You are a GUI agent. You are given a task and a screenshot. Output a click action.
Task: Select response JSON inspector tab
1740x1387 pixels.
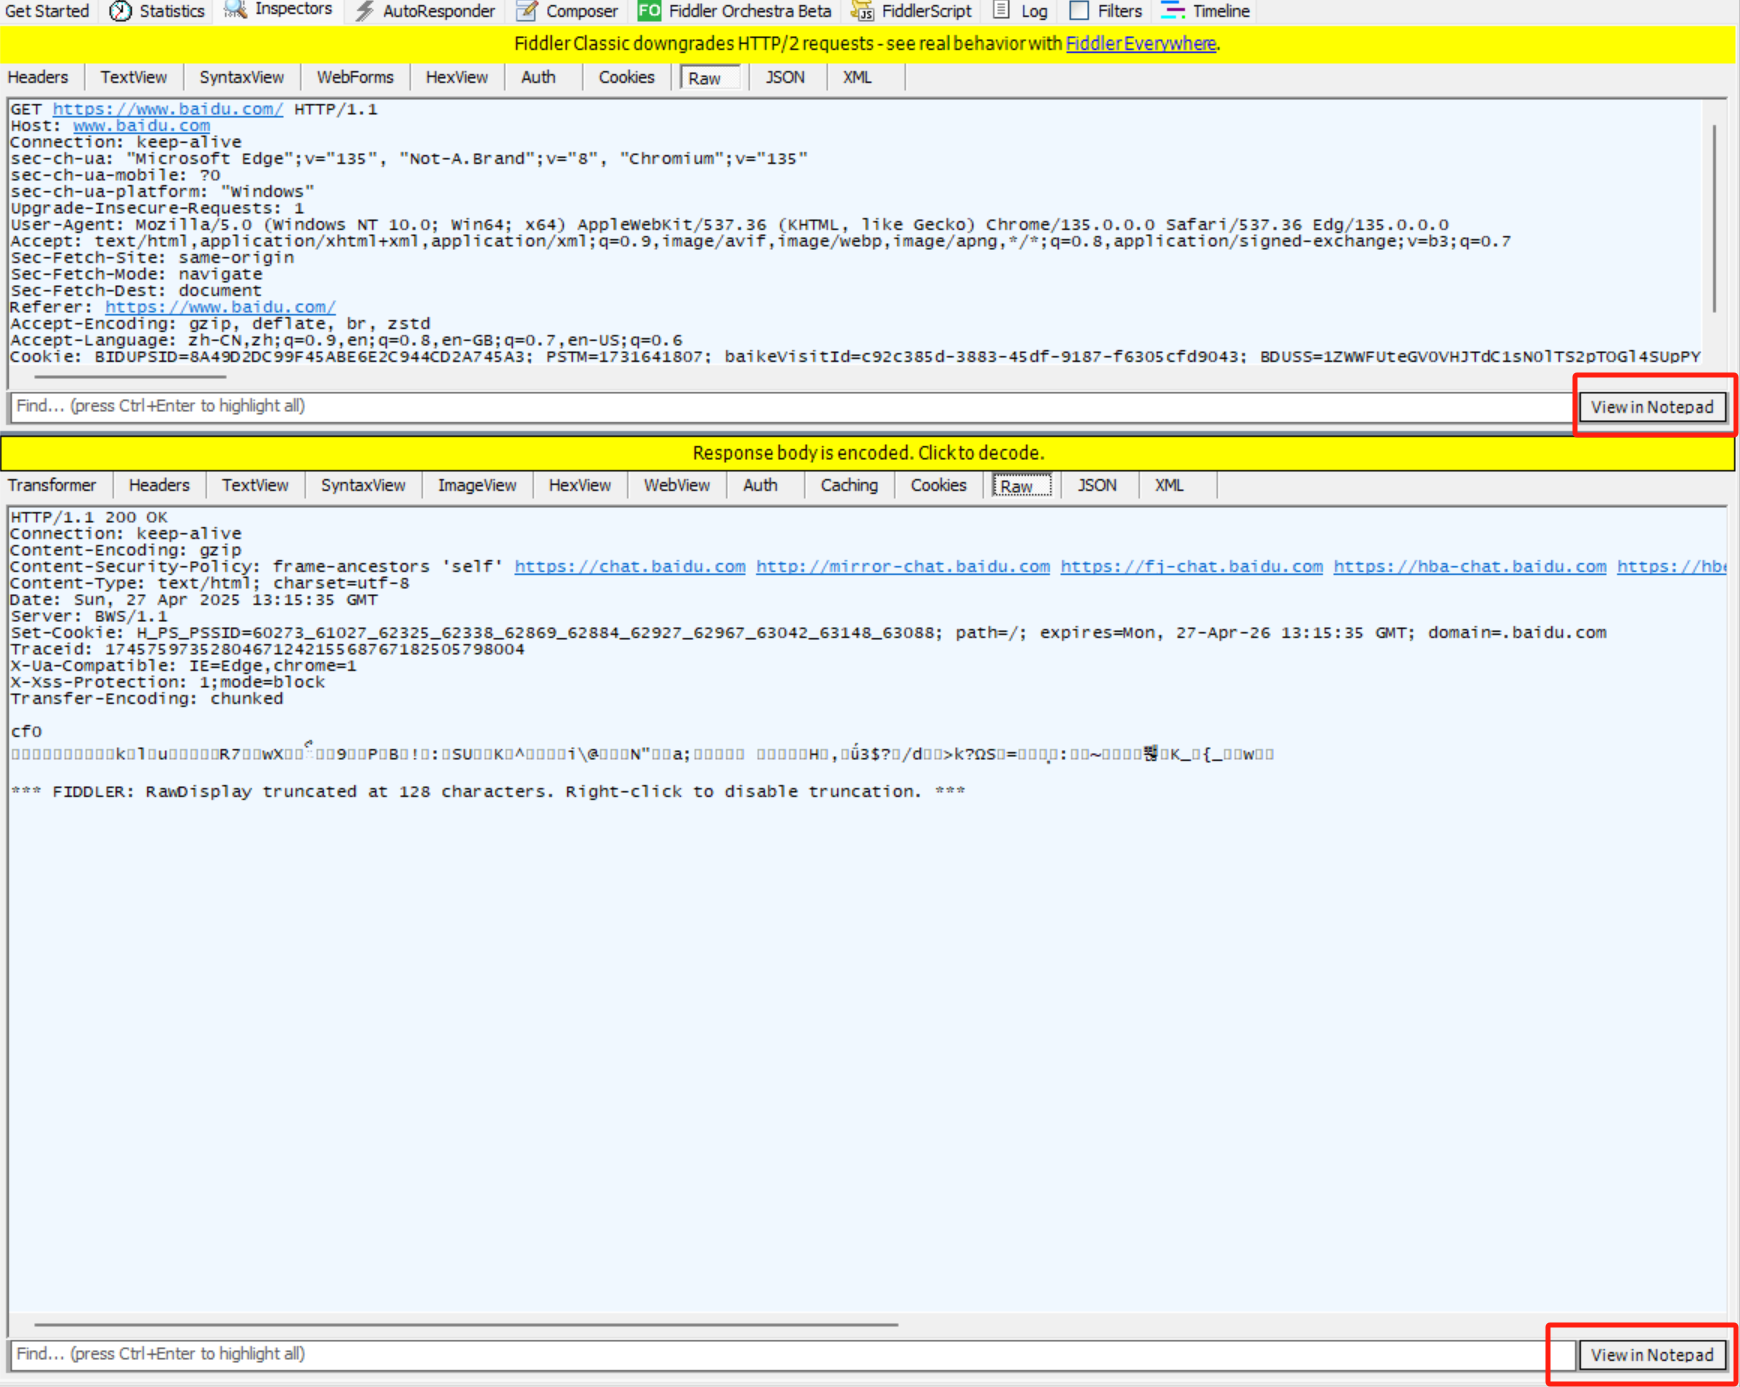[x=1097, y=486]
